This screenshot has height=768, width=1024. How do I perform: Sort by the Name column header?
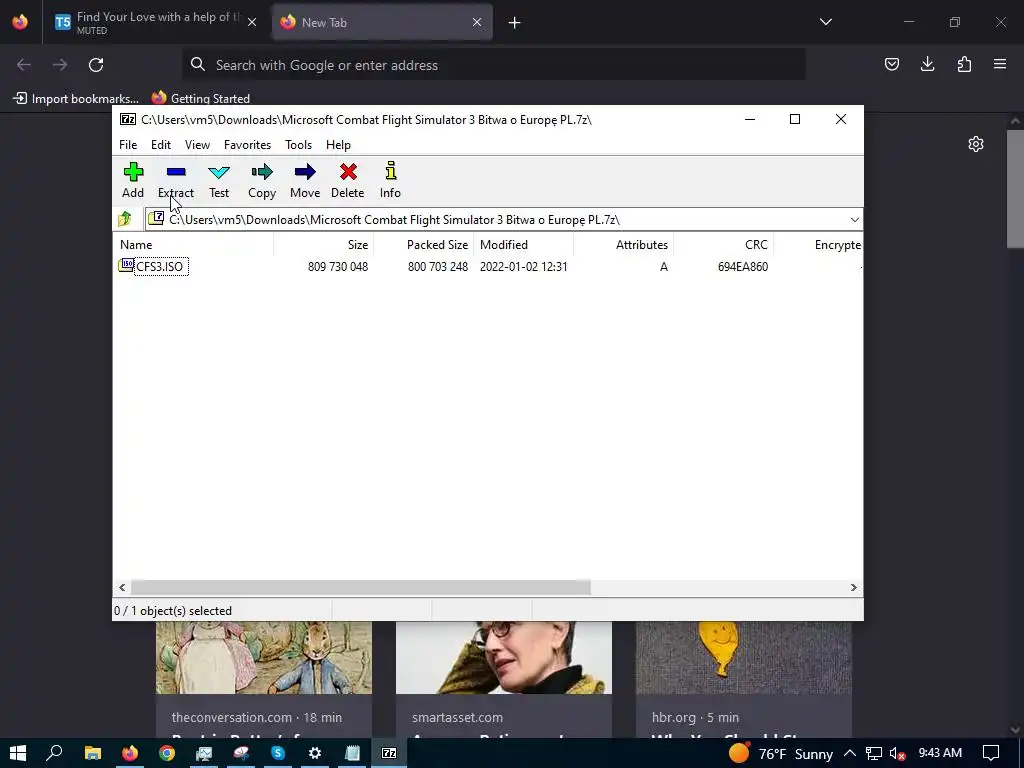pyautogui.click(x=195, y=245)
